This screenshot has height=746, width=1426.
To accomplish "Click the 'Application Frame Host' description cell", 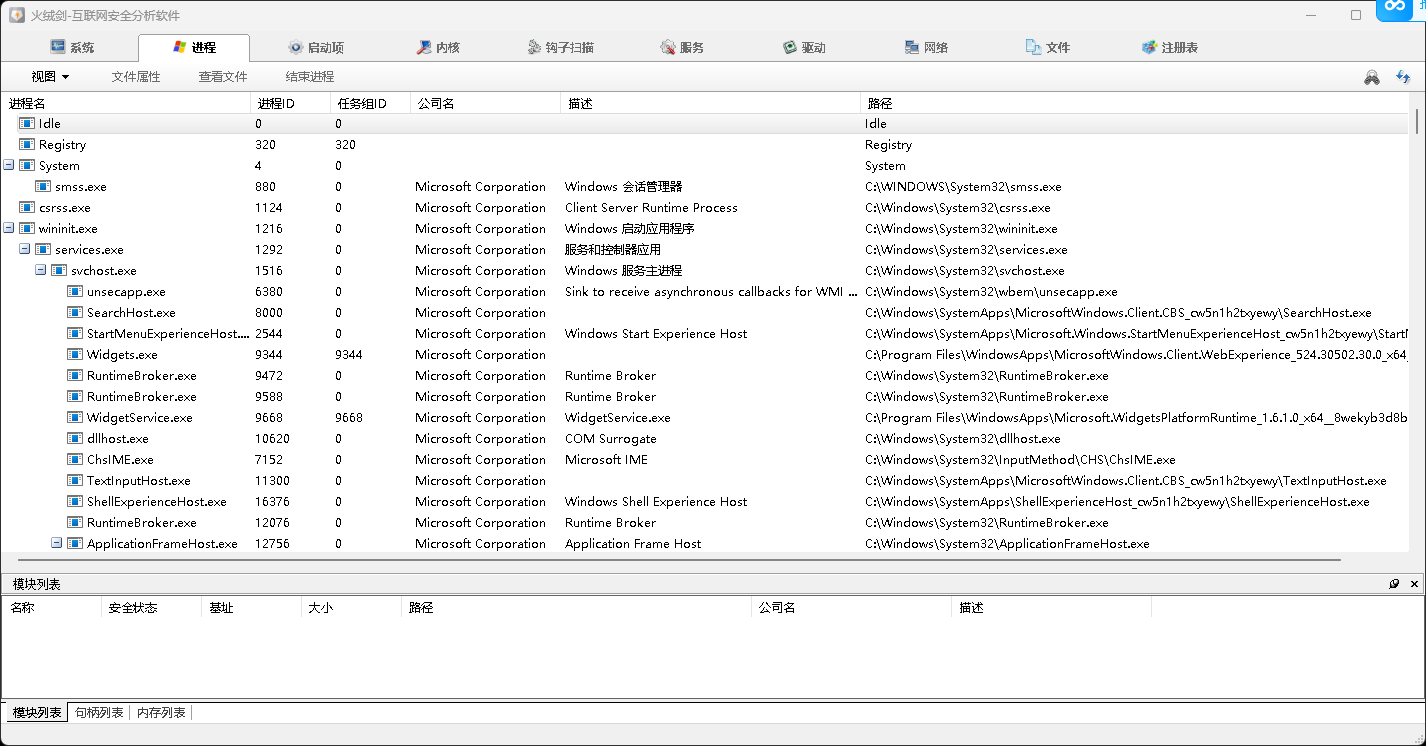I will (633, 544).
